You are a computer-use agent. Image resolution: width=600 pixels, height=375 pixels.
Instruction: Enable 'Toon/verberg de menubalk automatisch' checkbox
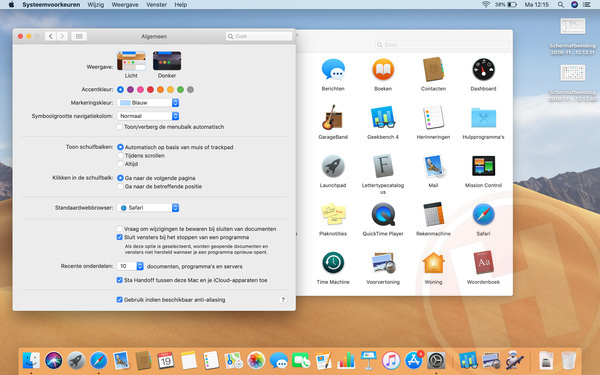[120, 127]
